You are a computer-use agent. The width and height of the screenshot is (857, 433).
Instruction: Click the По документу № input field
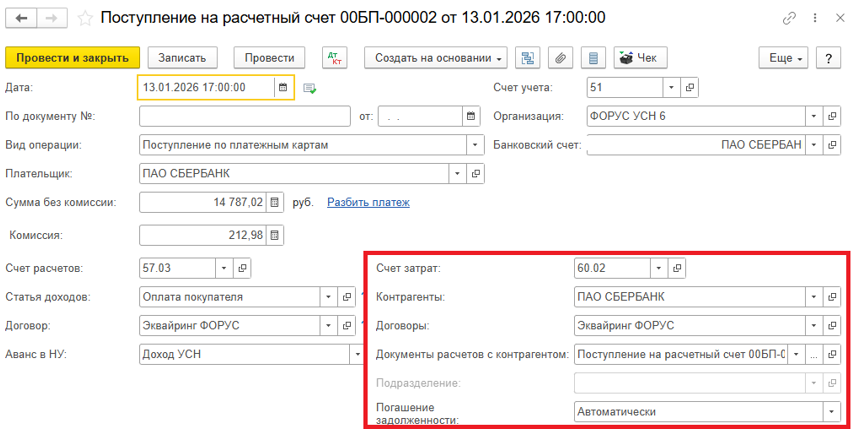(244, 117)
